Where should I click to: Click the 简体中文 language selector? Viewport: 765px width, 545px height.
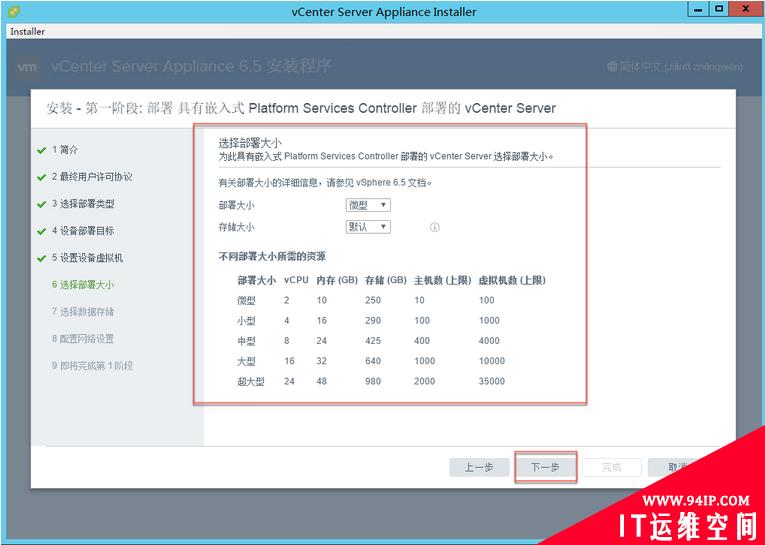tap(675, 66)
